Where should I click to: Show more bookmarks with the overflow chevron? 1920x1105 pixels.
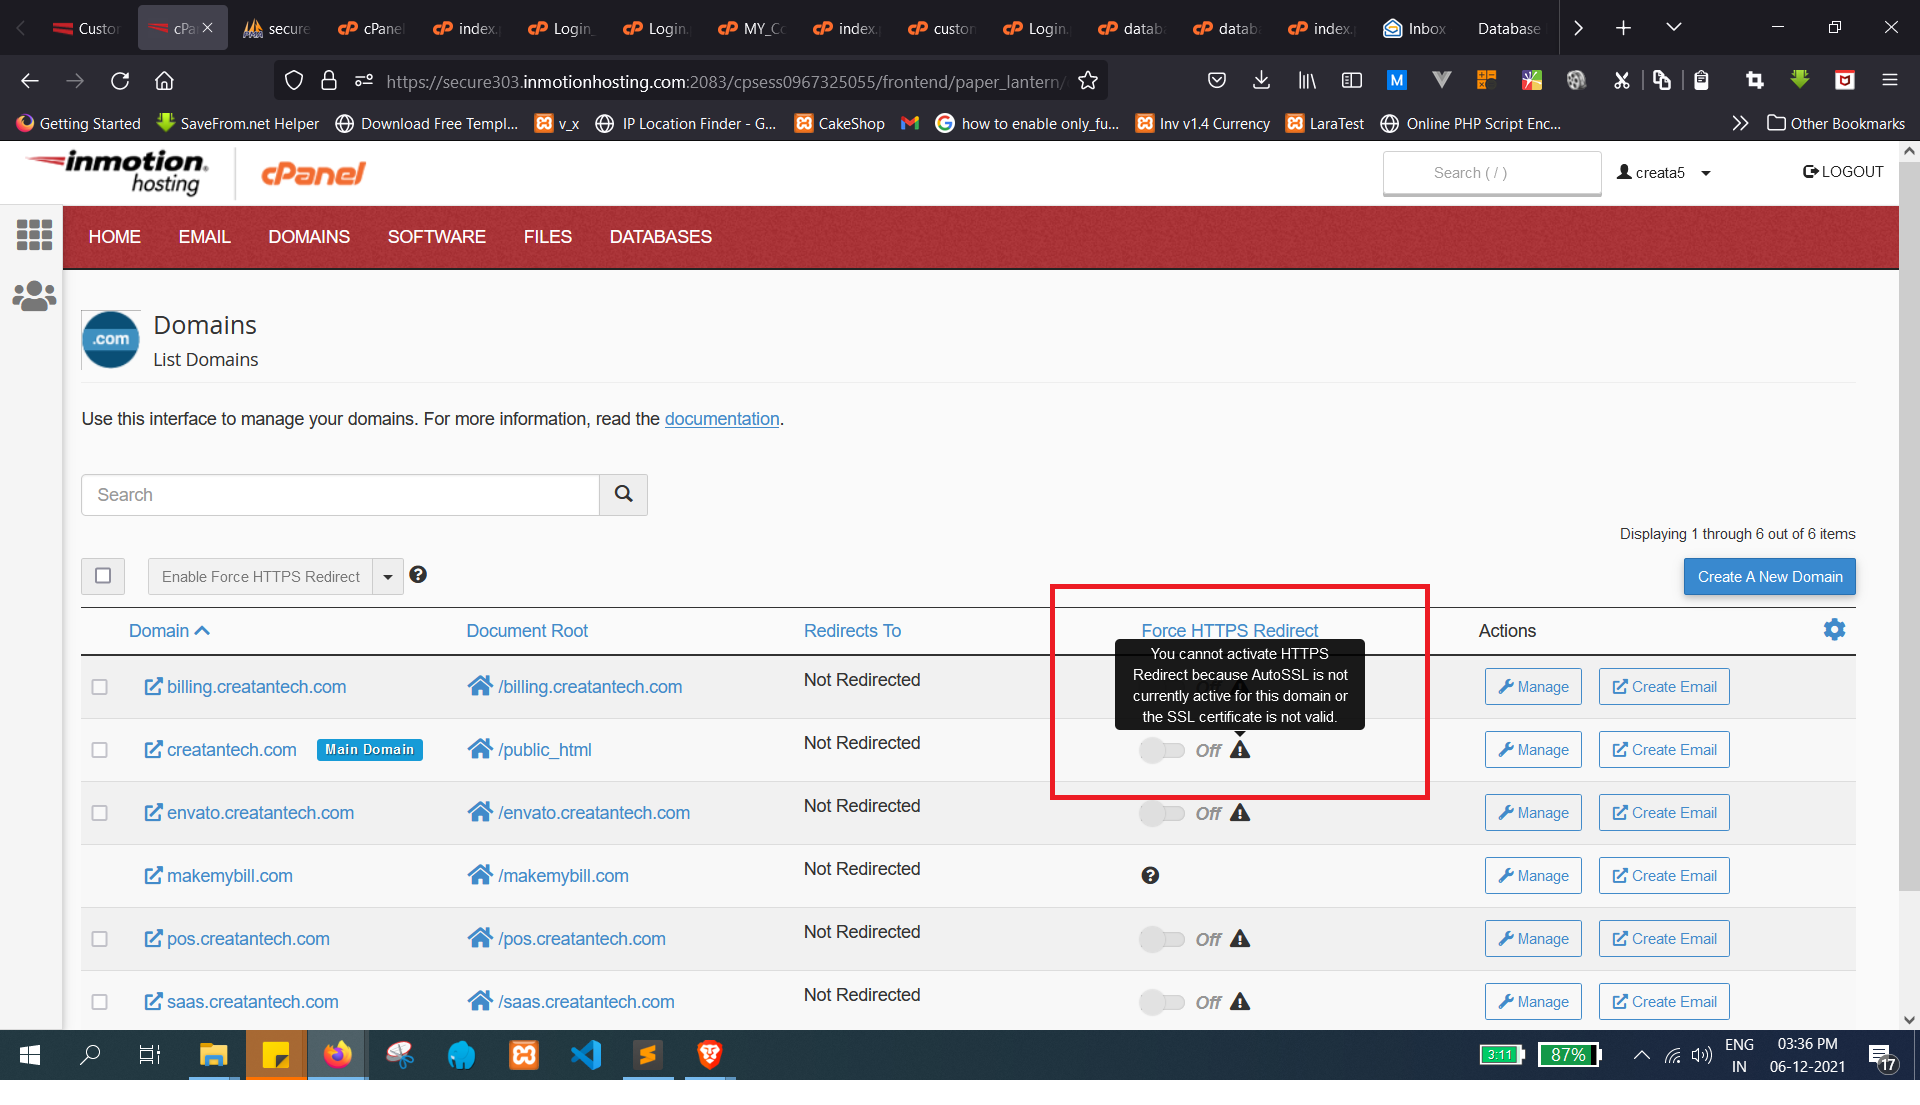(x=1740, y=123)
